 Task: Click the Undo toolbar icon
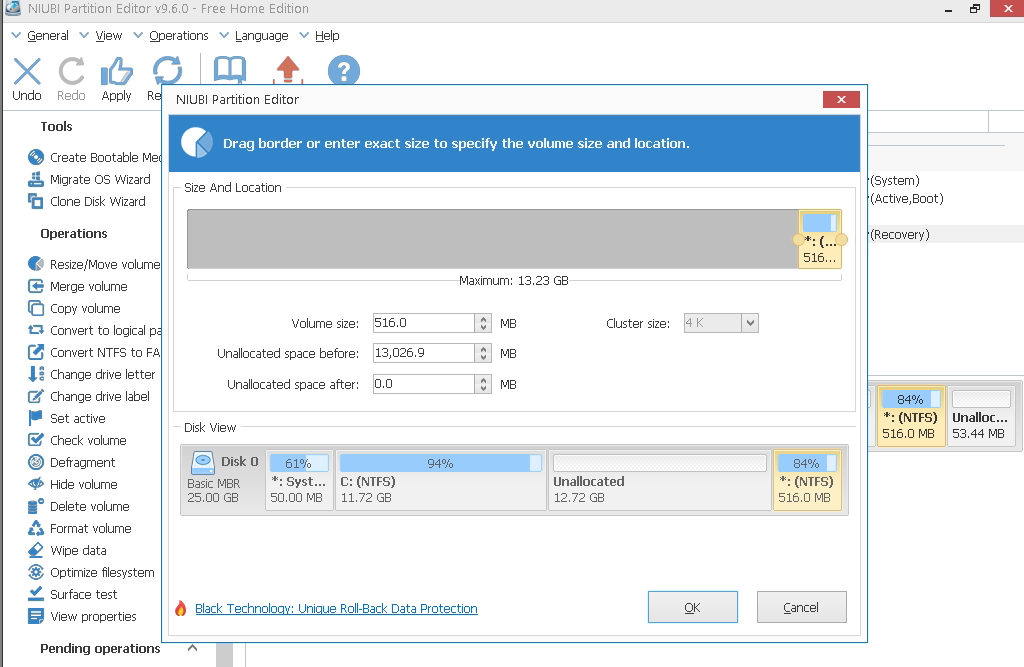coord(27,73)
